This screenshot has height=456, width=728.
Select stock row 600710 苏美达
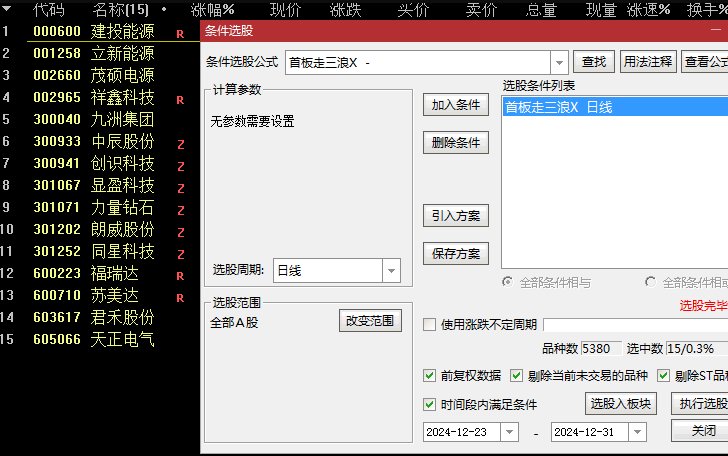(100, 295)
